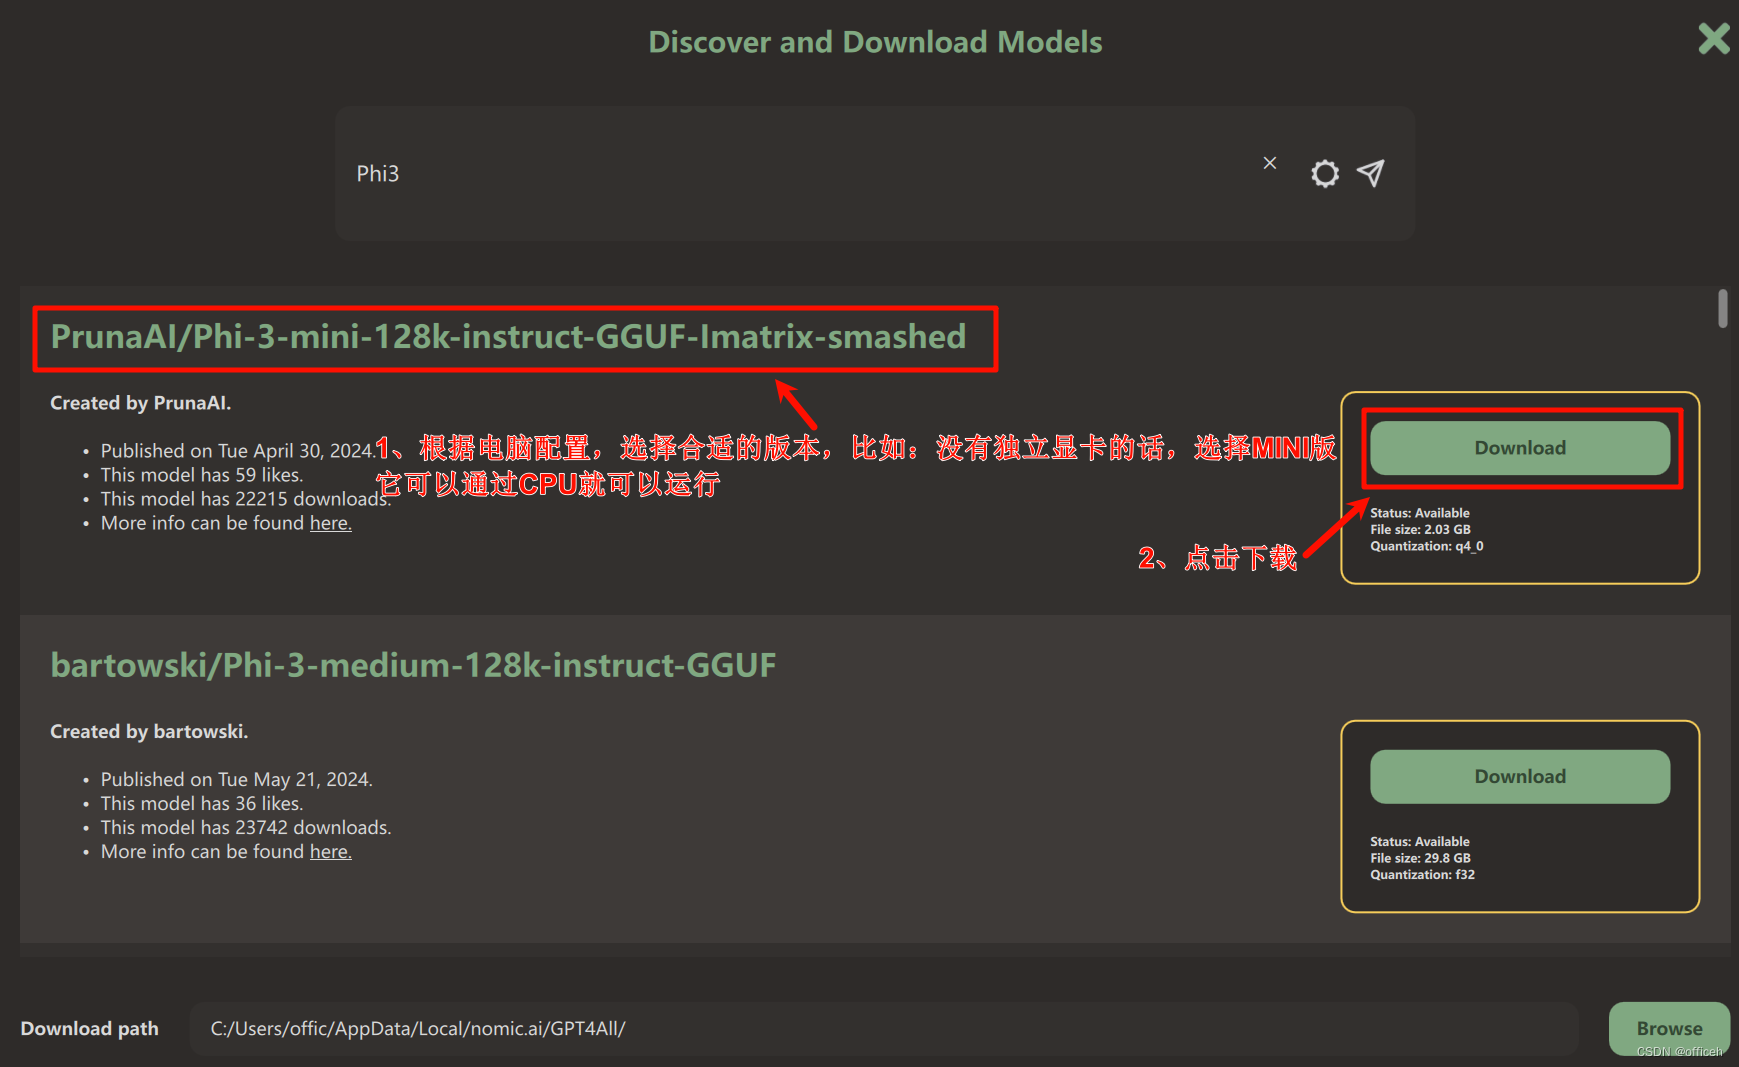The image size is (1739, 1067).
Task: Click the Download path text field
Action: (884, 1029)
